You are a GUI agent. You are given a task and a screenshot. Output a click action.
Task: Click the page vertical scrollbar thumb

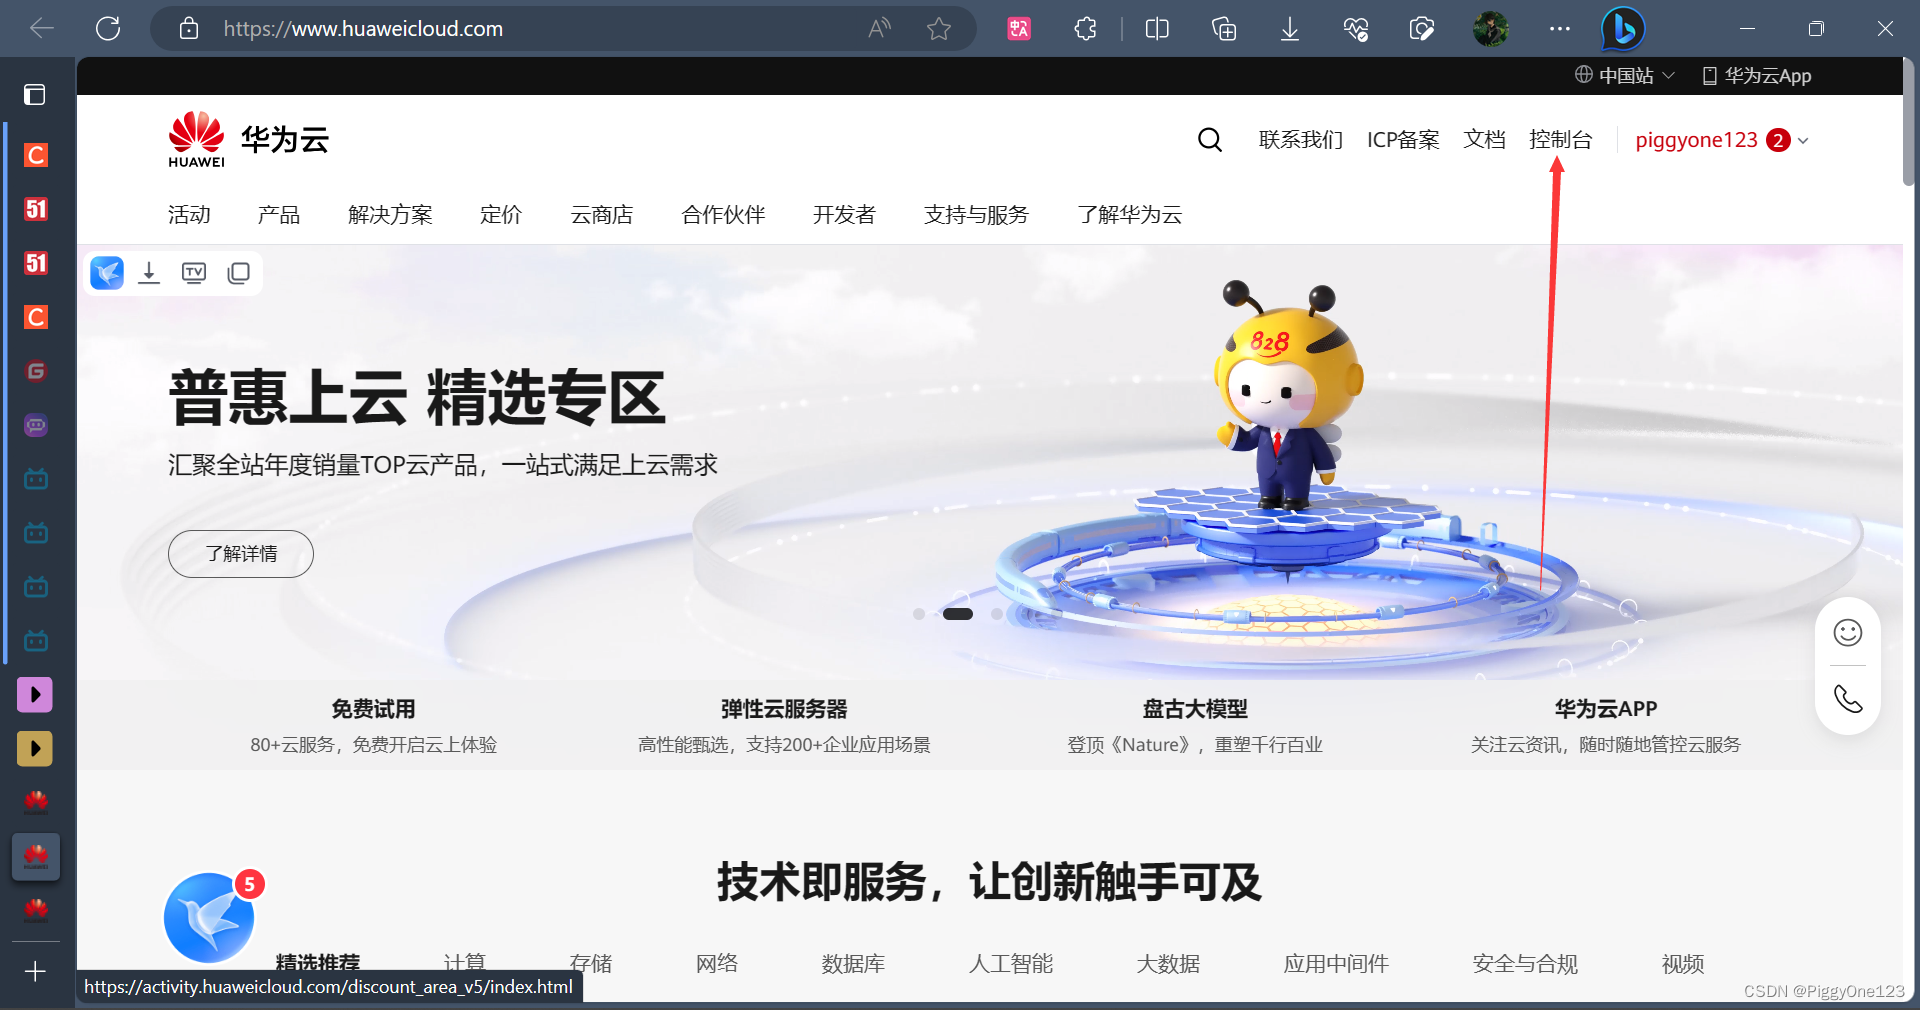tap(1909, 122)
